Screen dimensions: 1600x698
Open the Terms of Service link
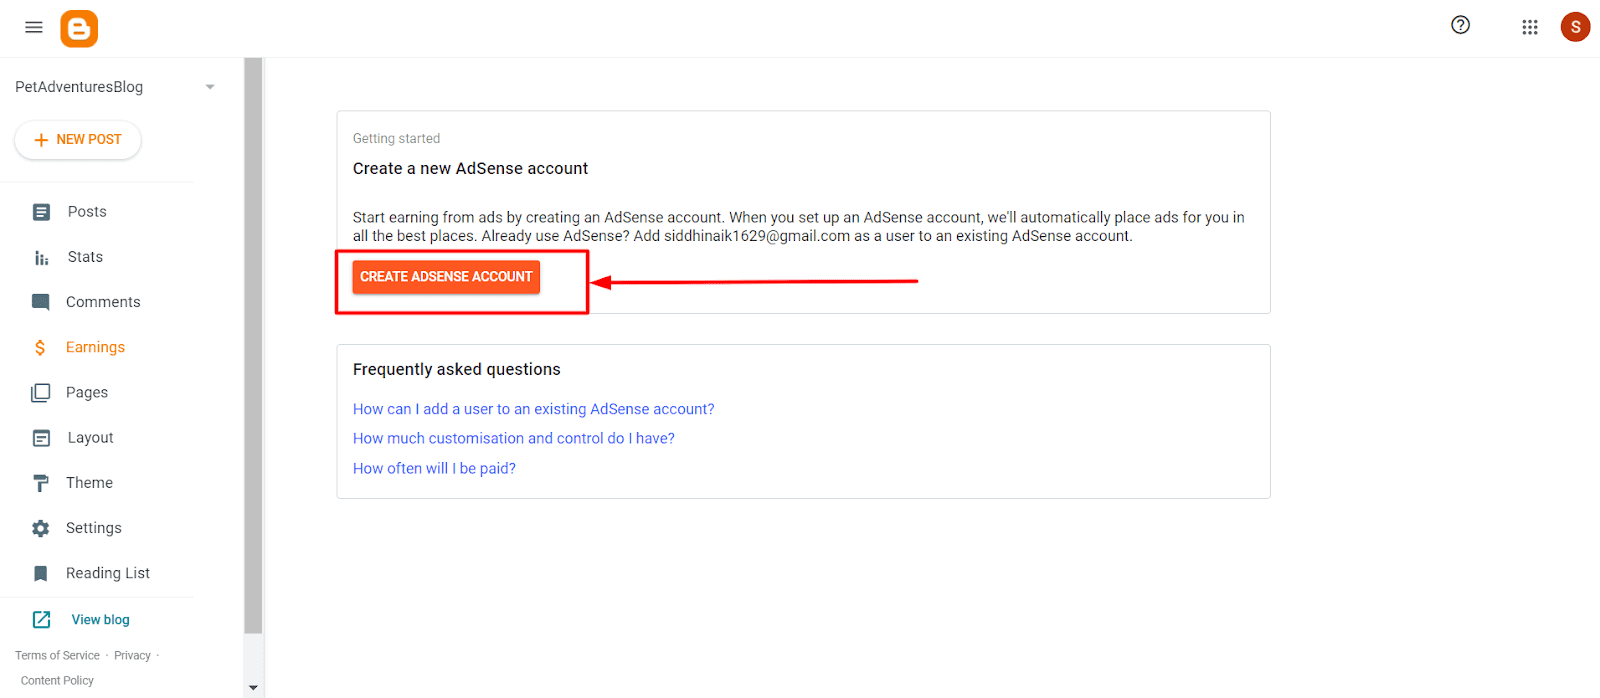57,654
